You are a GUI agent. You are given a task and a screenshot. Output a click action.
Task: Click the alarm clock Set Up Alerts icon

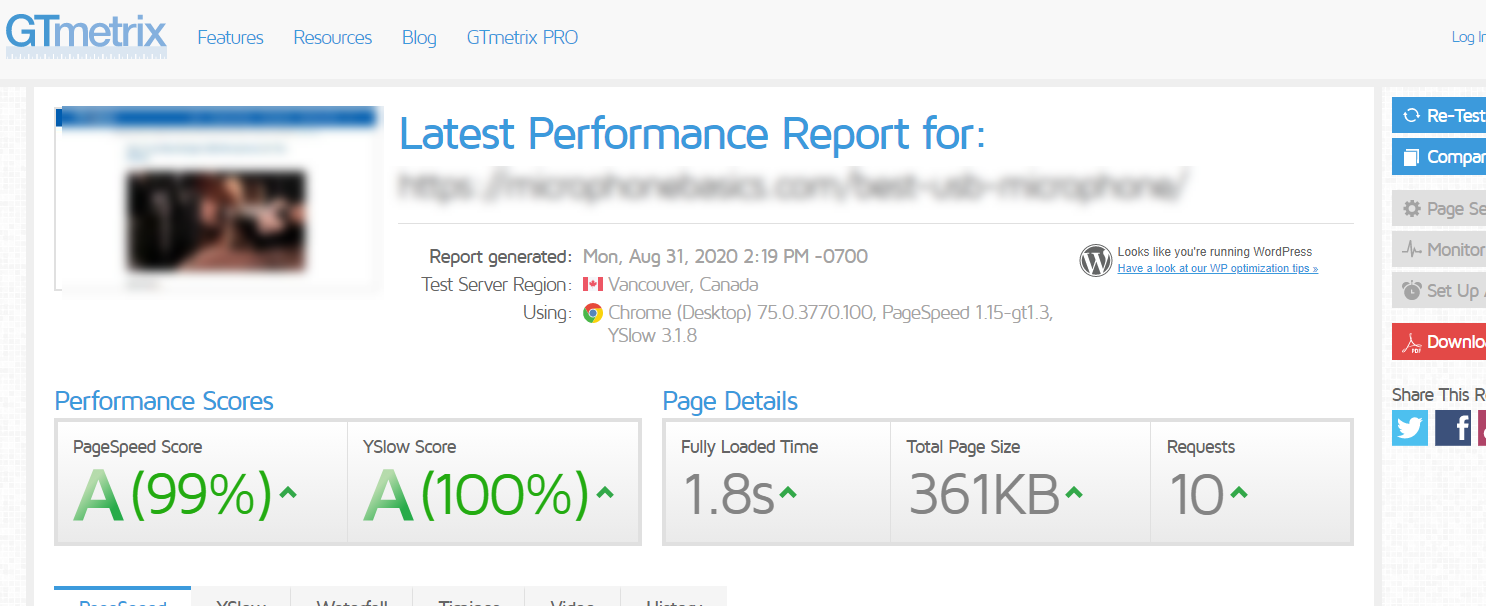(x=1411, y=290)
